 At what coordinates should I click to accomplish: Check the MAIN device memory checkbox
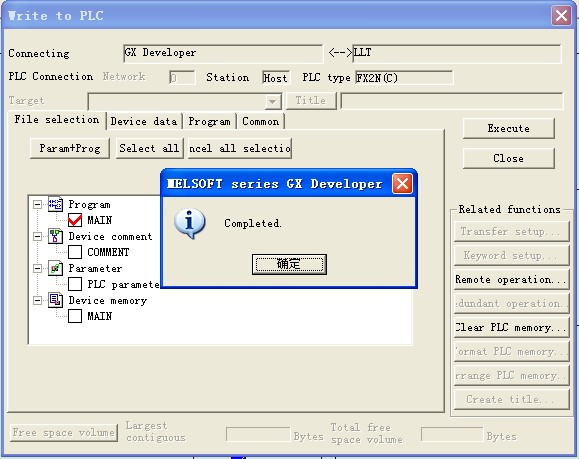coord(75,316)
